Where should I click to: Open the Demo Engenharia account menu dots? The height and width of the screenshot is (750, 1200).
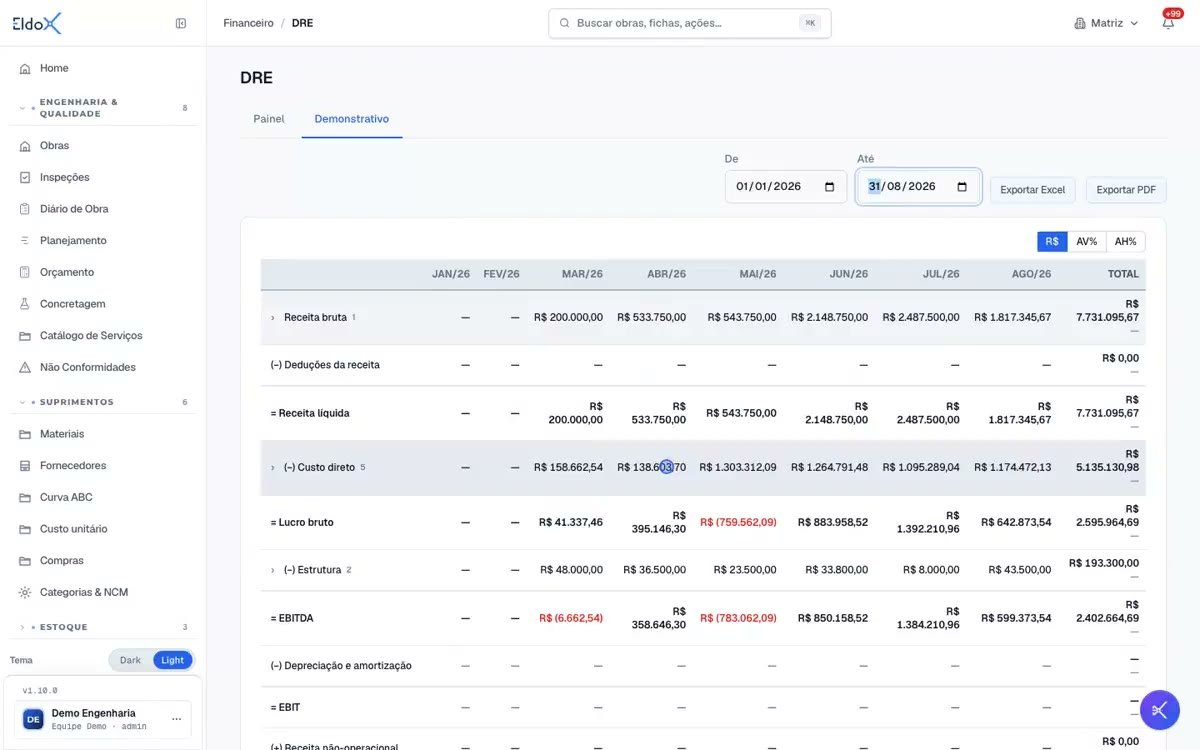[177, 719]
